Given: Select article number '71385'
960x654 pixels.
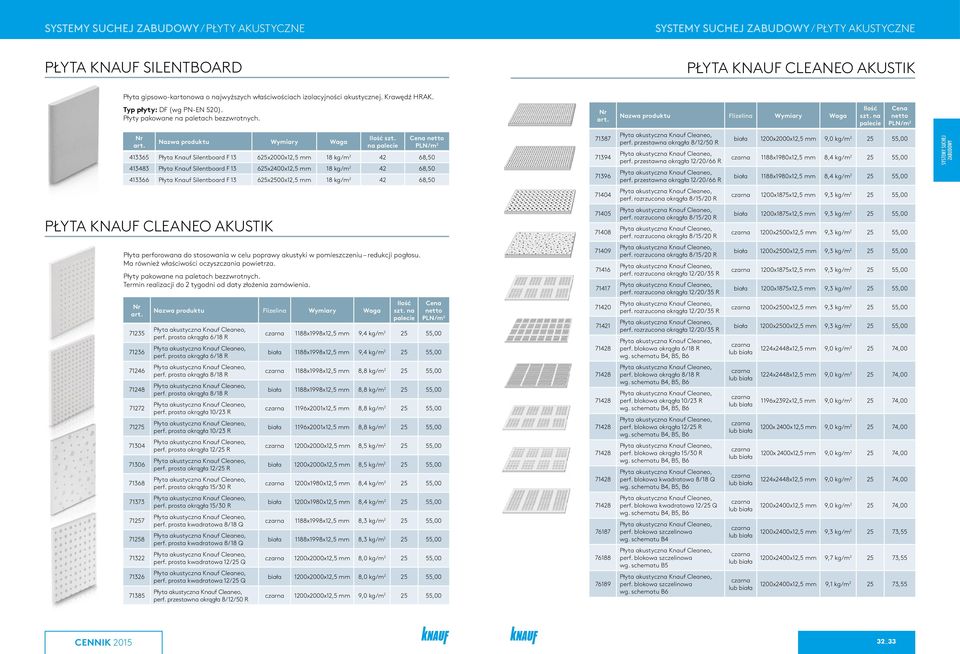Looking at the screenshot, I should (x=137, y=596).
